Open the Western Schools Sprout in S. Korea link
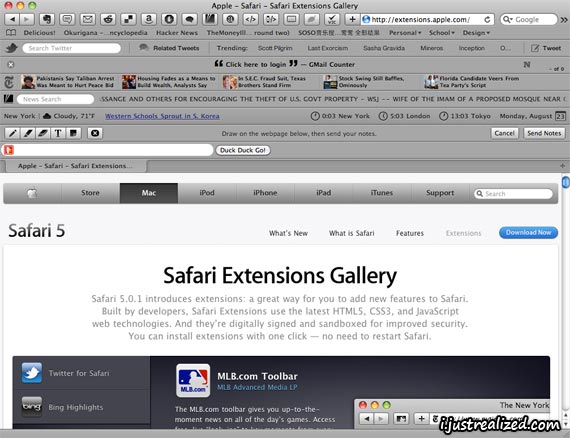The height and width of the screenshot is (438, 570). pyautogui.click(x=162, y=116)
